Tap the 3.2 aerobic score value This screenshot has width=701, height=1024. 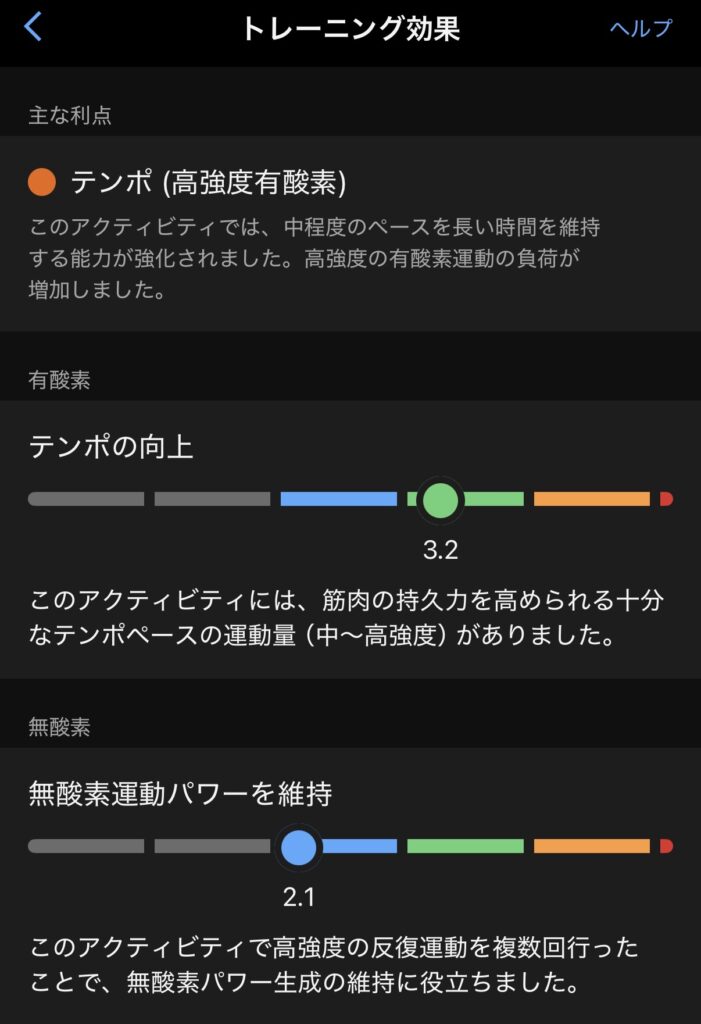tap(440, 550)
